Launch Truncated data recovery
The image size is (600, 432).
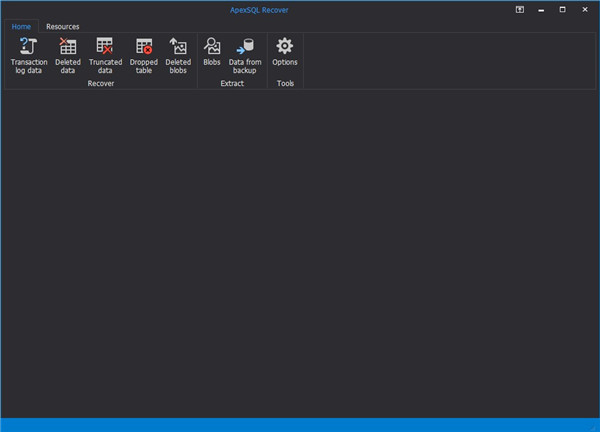tap(105, 55)
